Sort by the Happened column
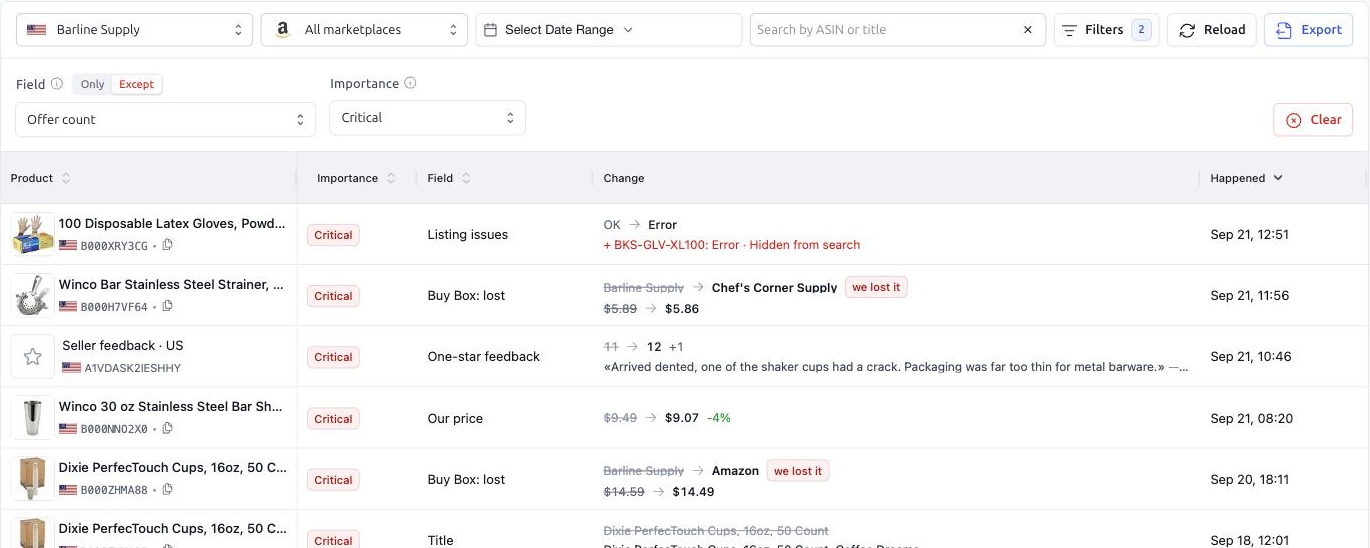Image resolution: width=1370 pixels, height=548 pixels. [x=1246, y=178]
